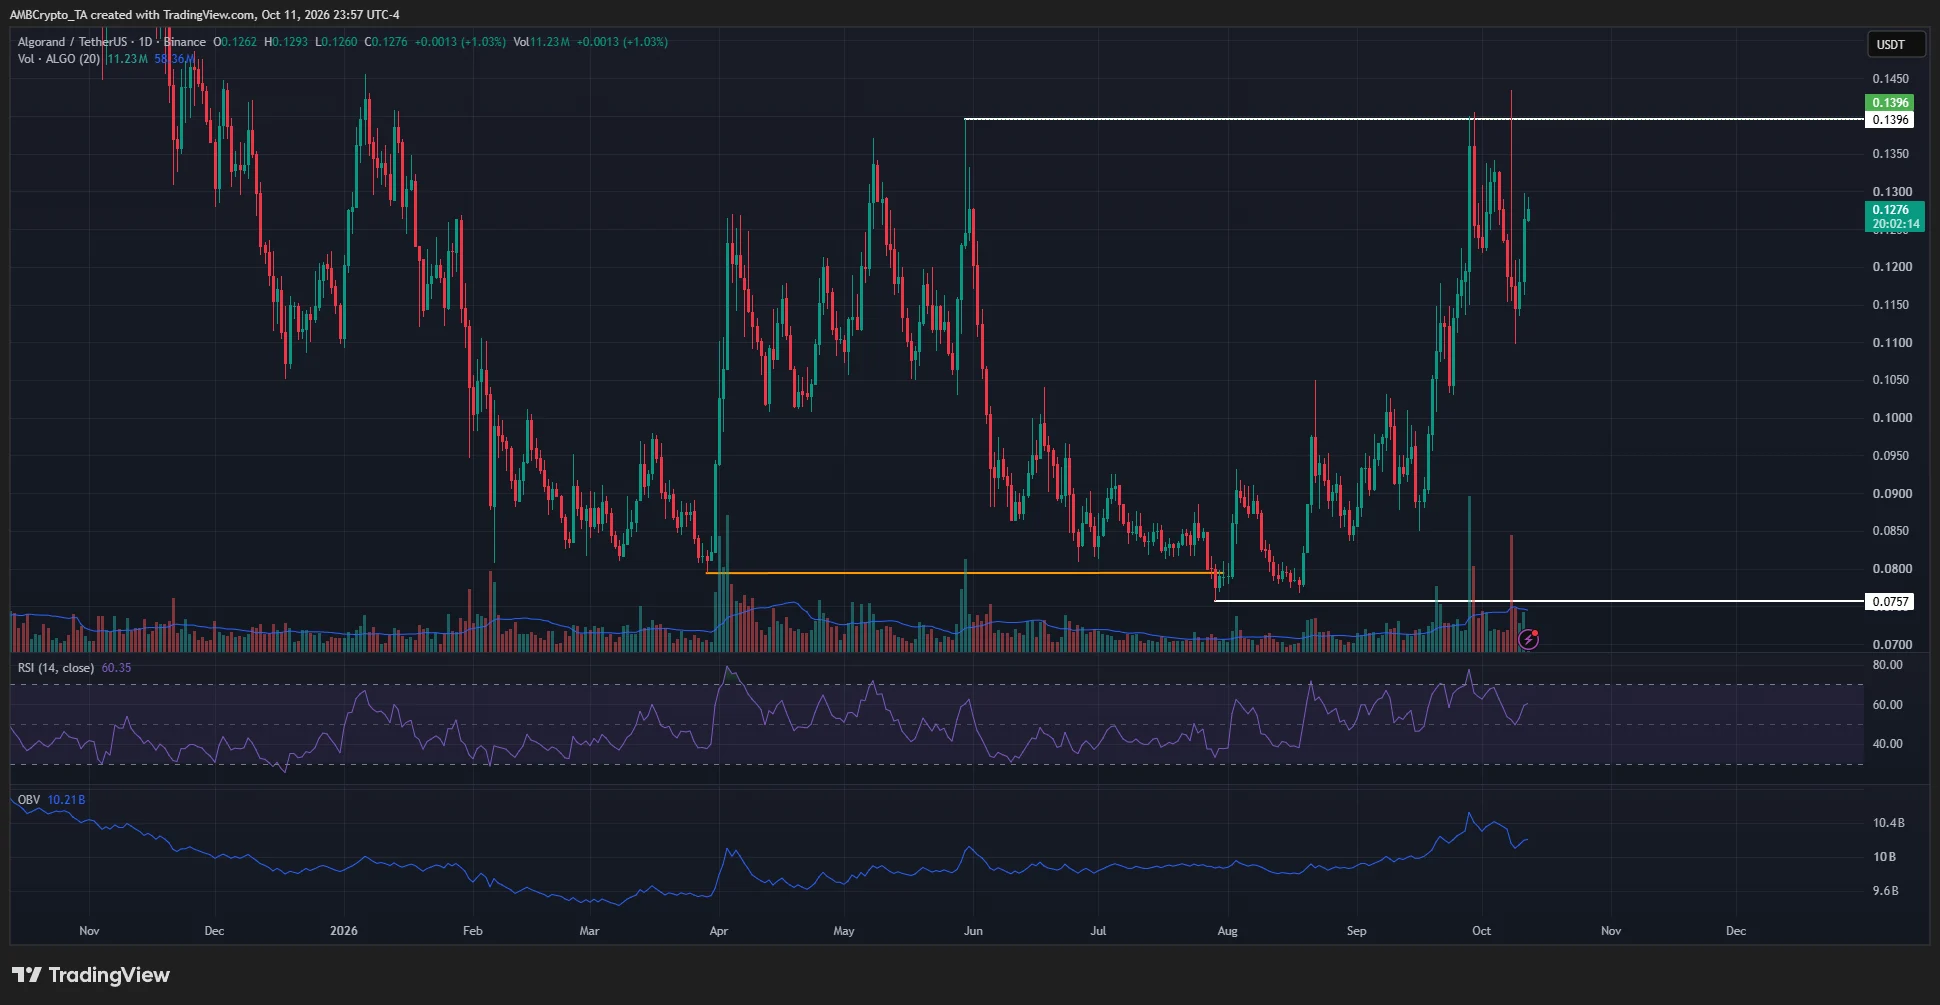This screenshot has height=1005, width=1940.
Task: Click the Dec label at far right of time axis
Action: pyautogui.click(x=1736, y=931)
